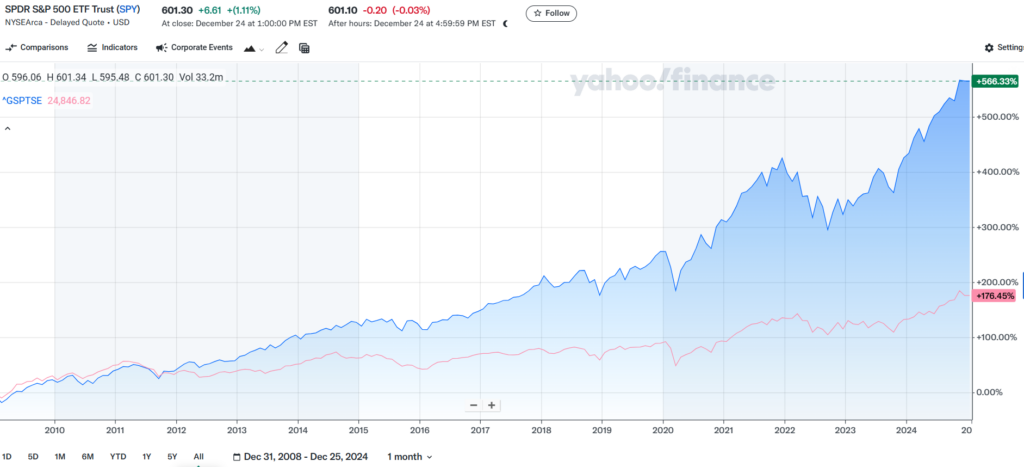Open the Indicators menu

coord(112,47)
